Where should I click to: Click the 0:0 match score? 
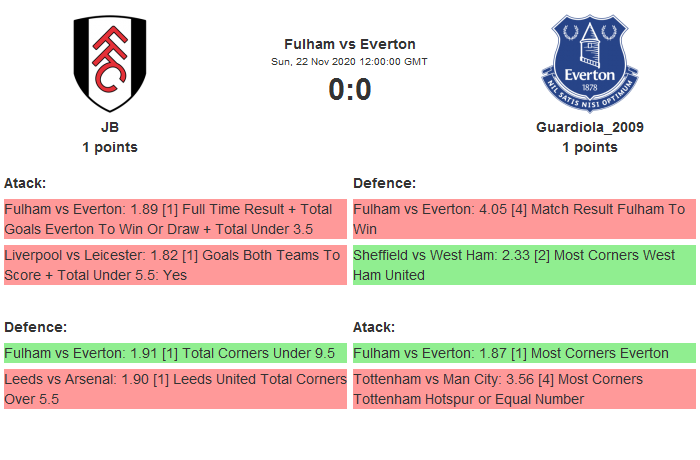tap(350, 90)
